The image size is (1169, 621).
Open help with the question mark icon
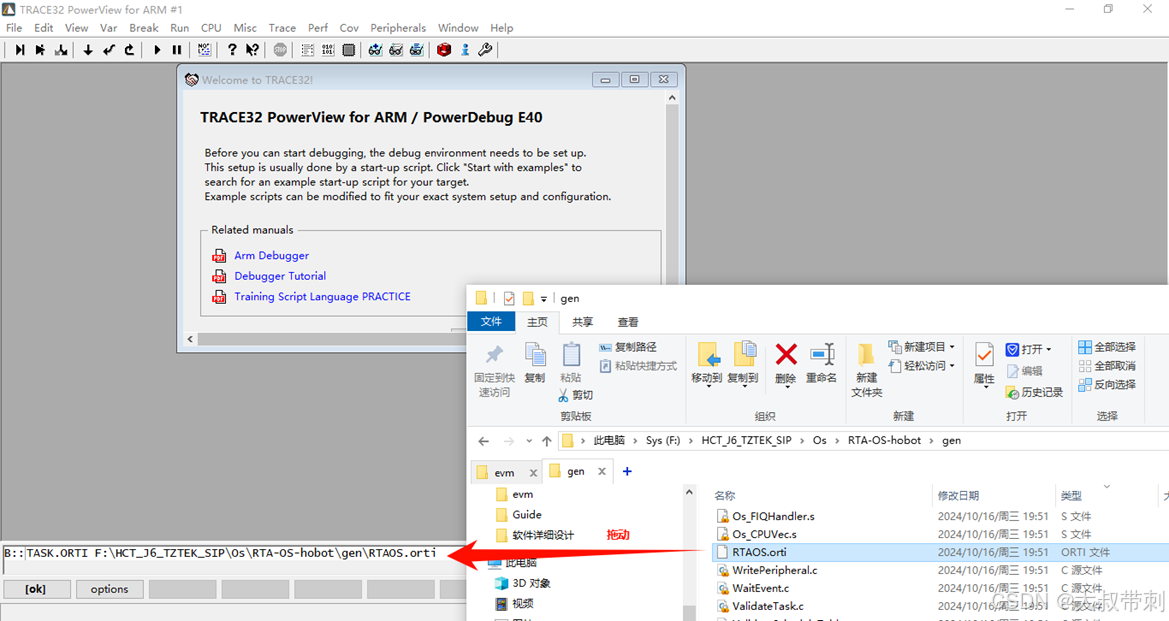(232, 50)
